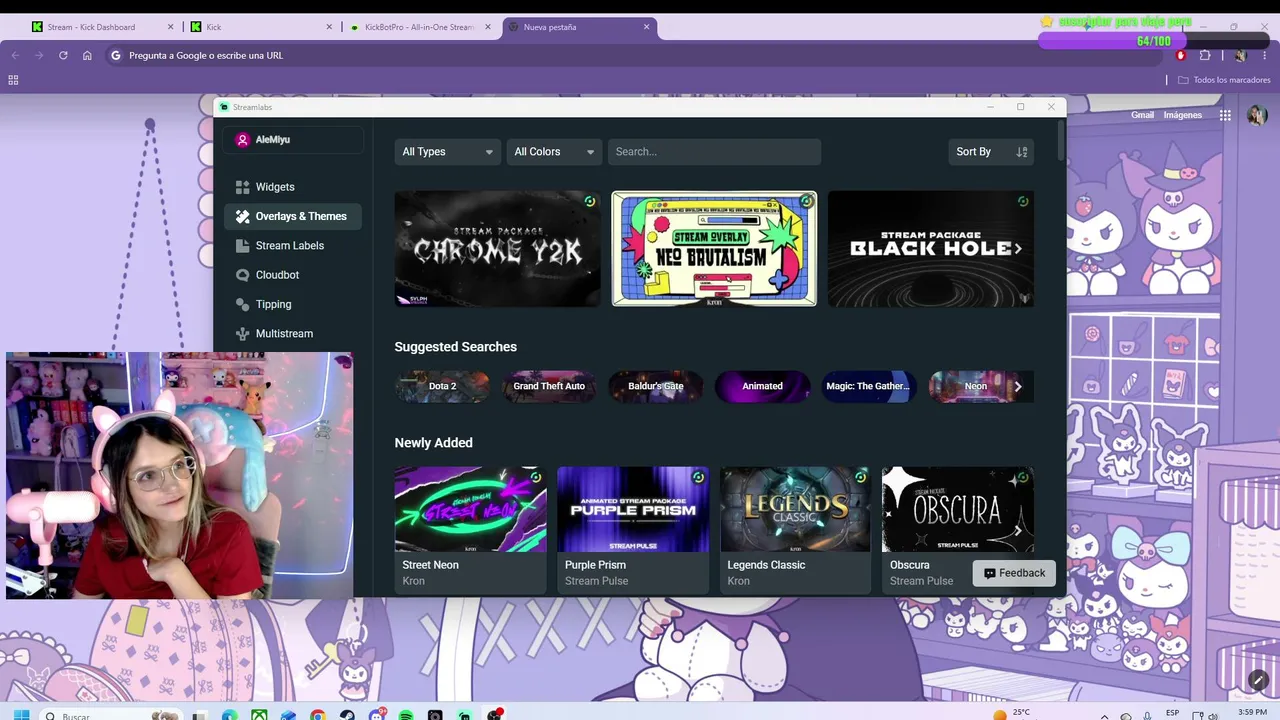Open Steam from the taskbar
The height and width of the screenshot is (720, 1280).
(347, 715)
